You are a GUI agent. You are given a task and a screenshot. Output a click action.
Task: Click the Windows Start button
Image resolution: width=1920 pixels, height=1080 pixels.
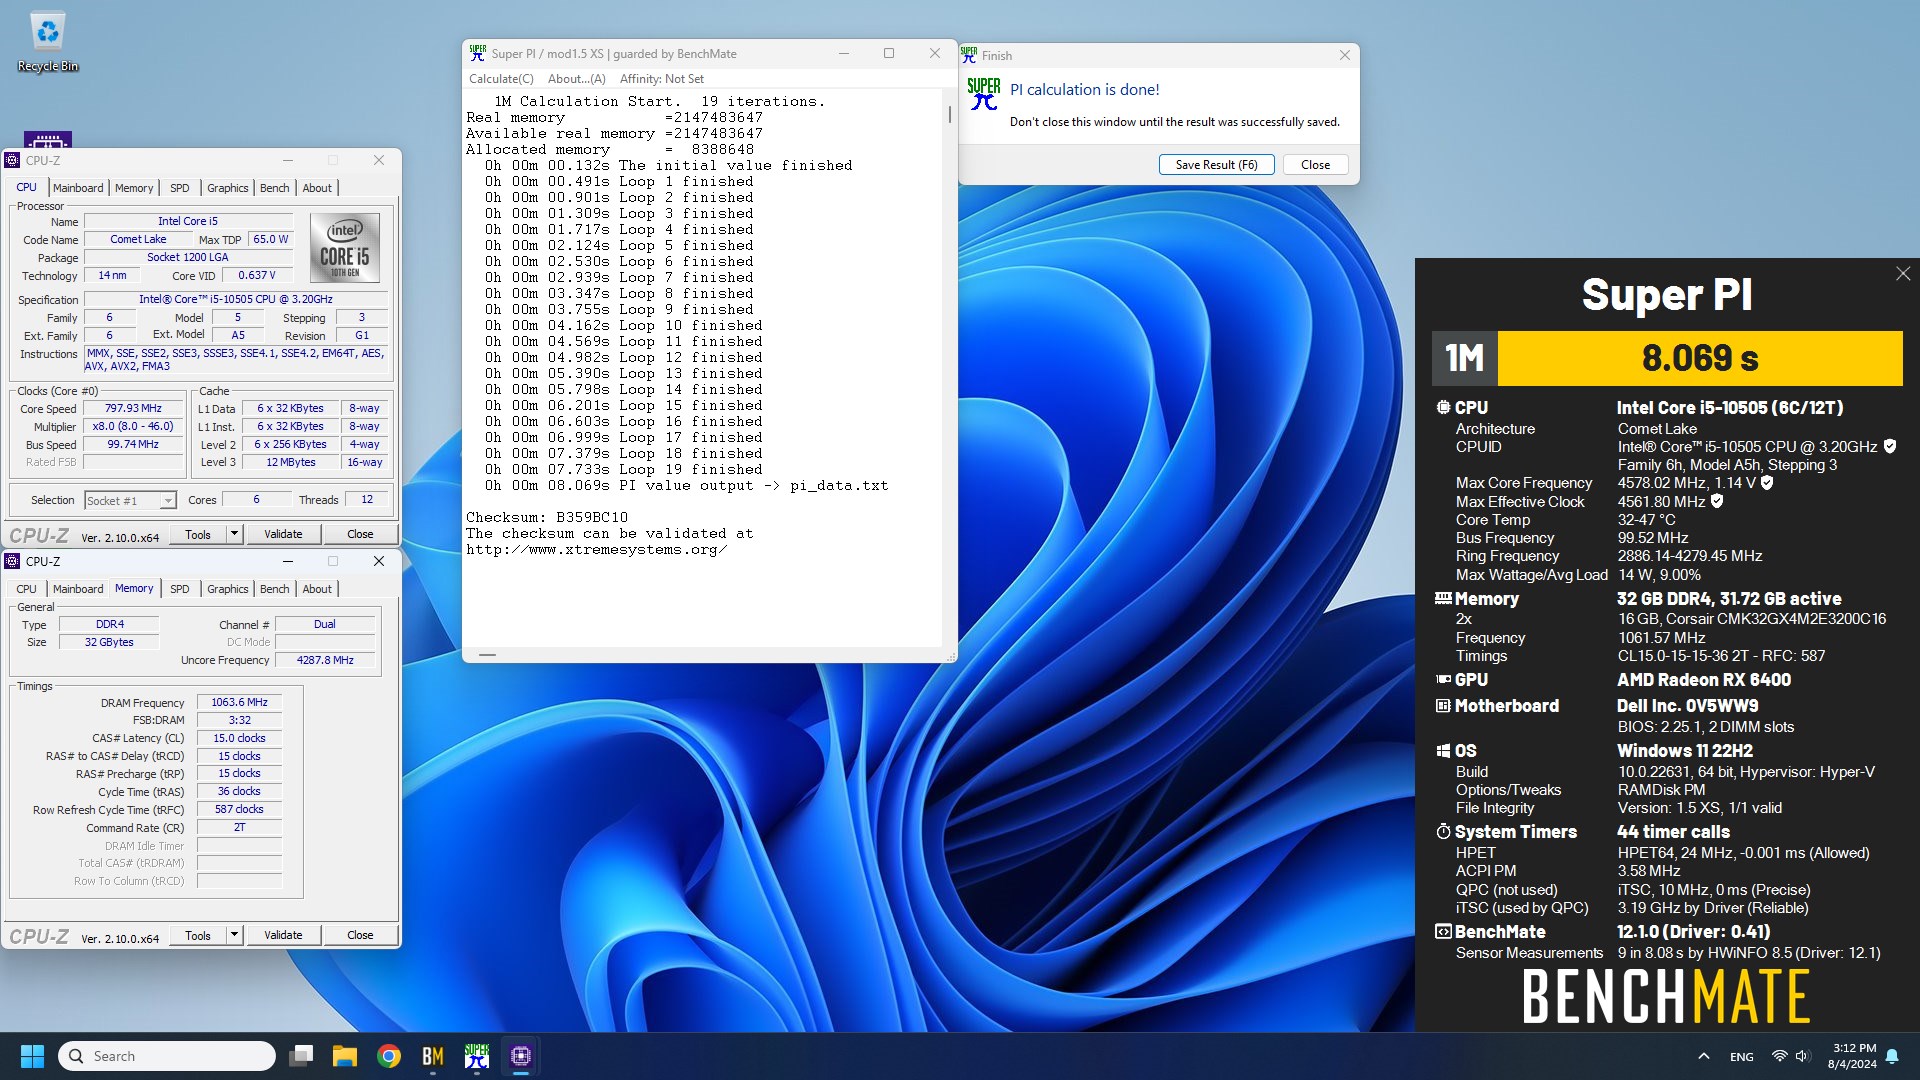pyautogui.click(x=32, y=1056)
